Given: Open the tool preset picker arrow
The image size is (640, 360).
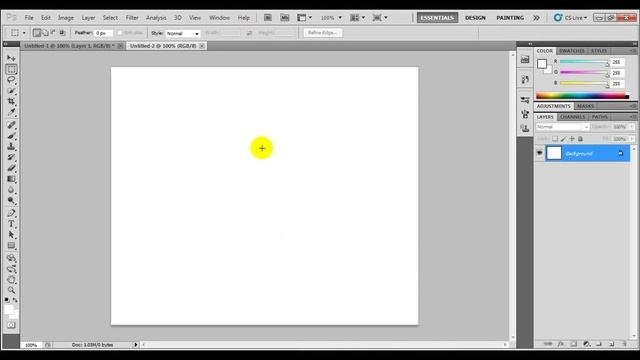Looking at the screenshot, I should pyautogui.click(x=24, y=33).
